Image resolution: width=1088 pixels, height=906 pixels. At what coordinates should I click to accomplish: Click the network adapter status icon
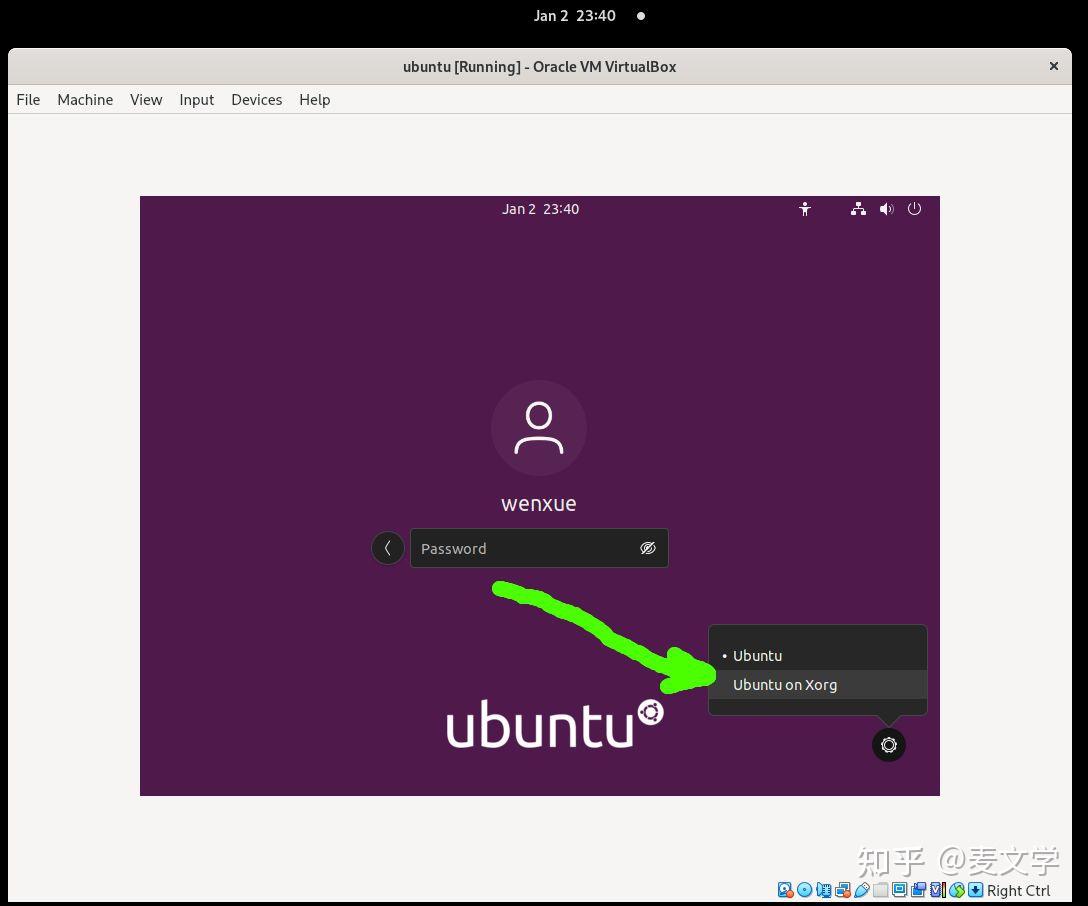coord(843,890)
